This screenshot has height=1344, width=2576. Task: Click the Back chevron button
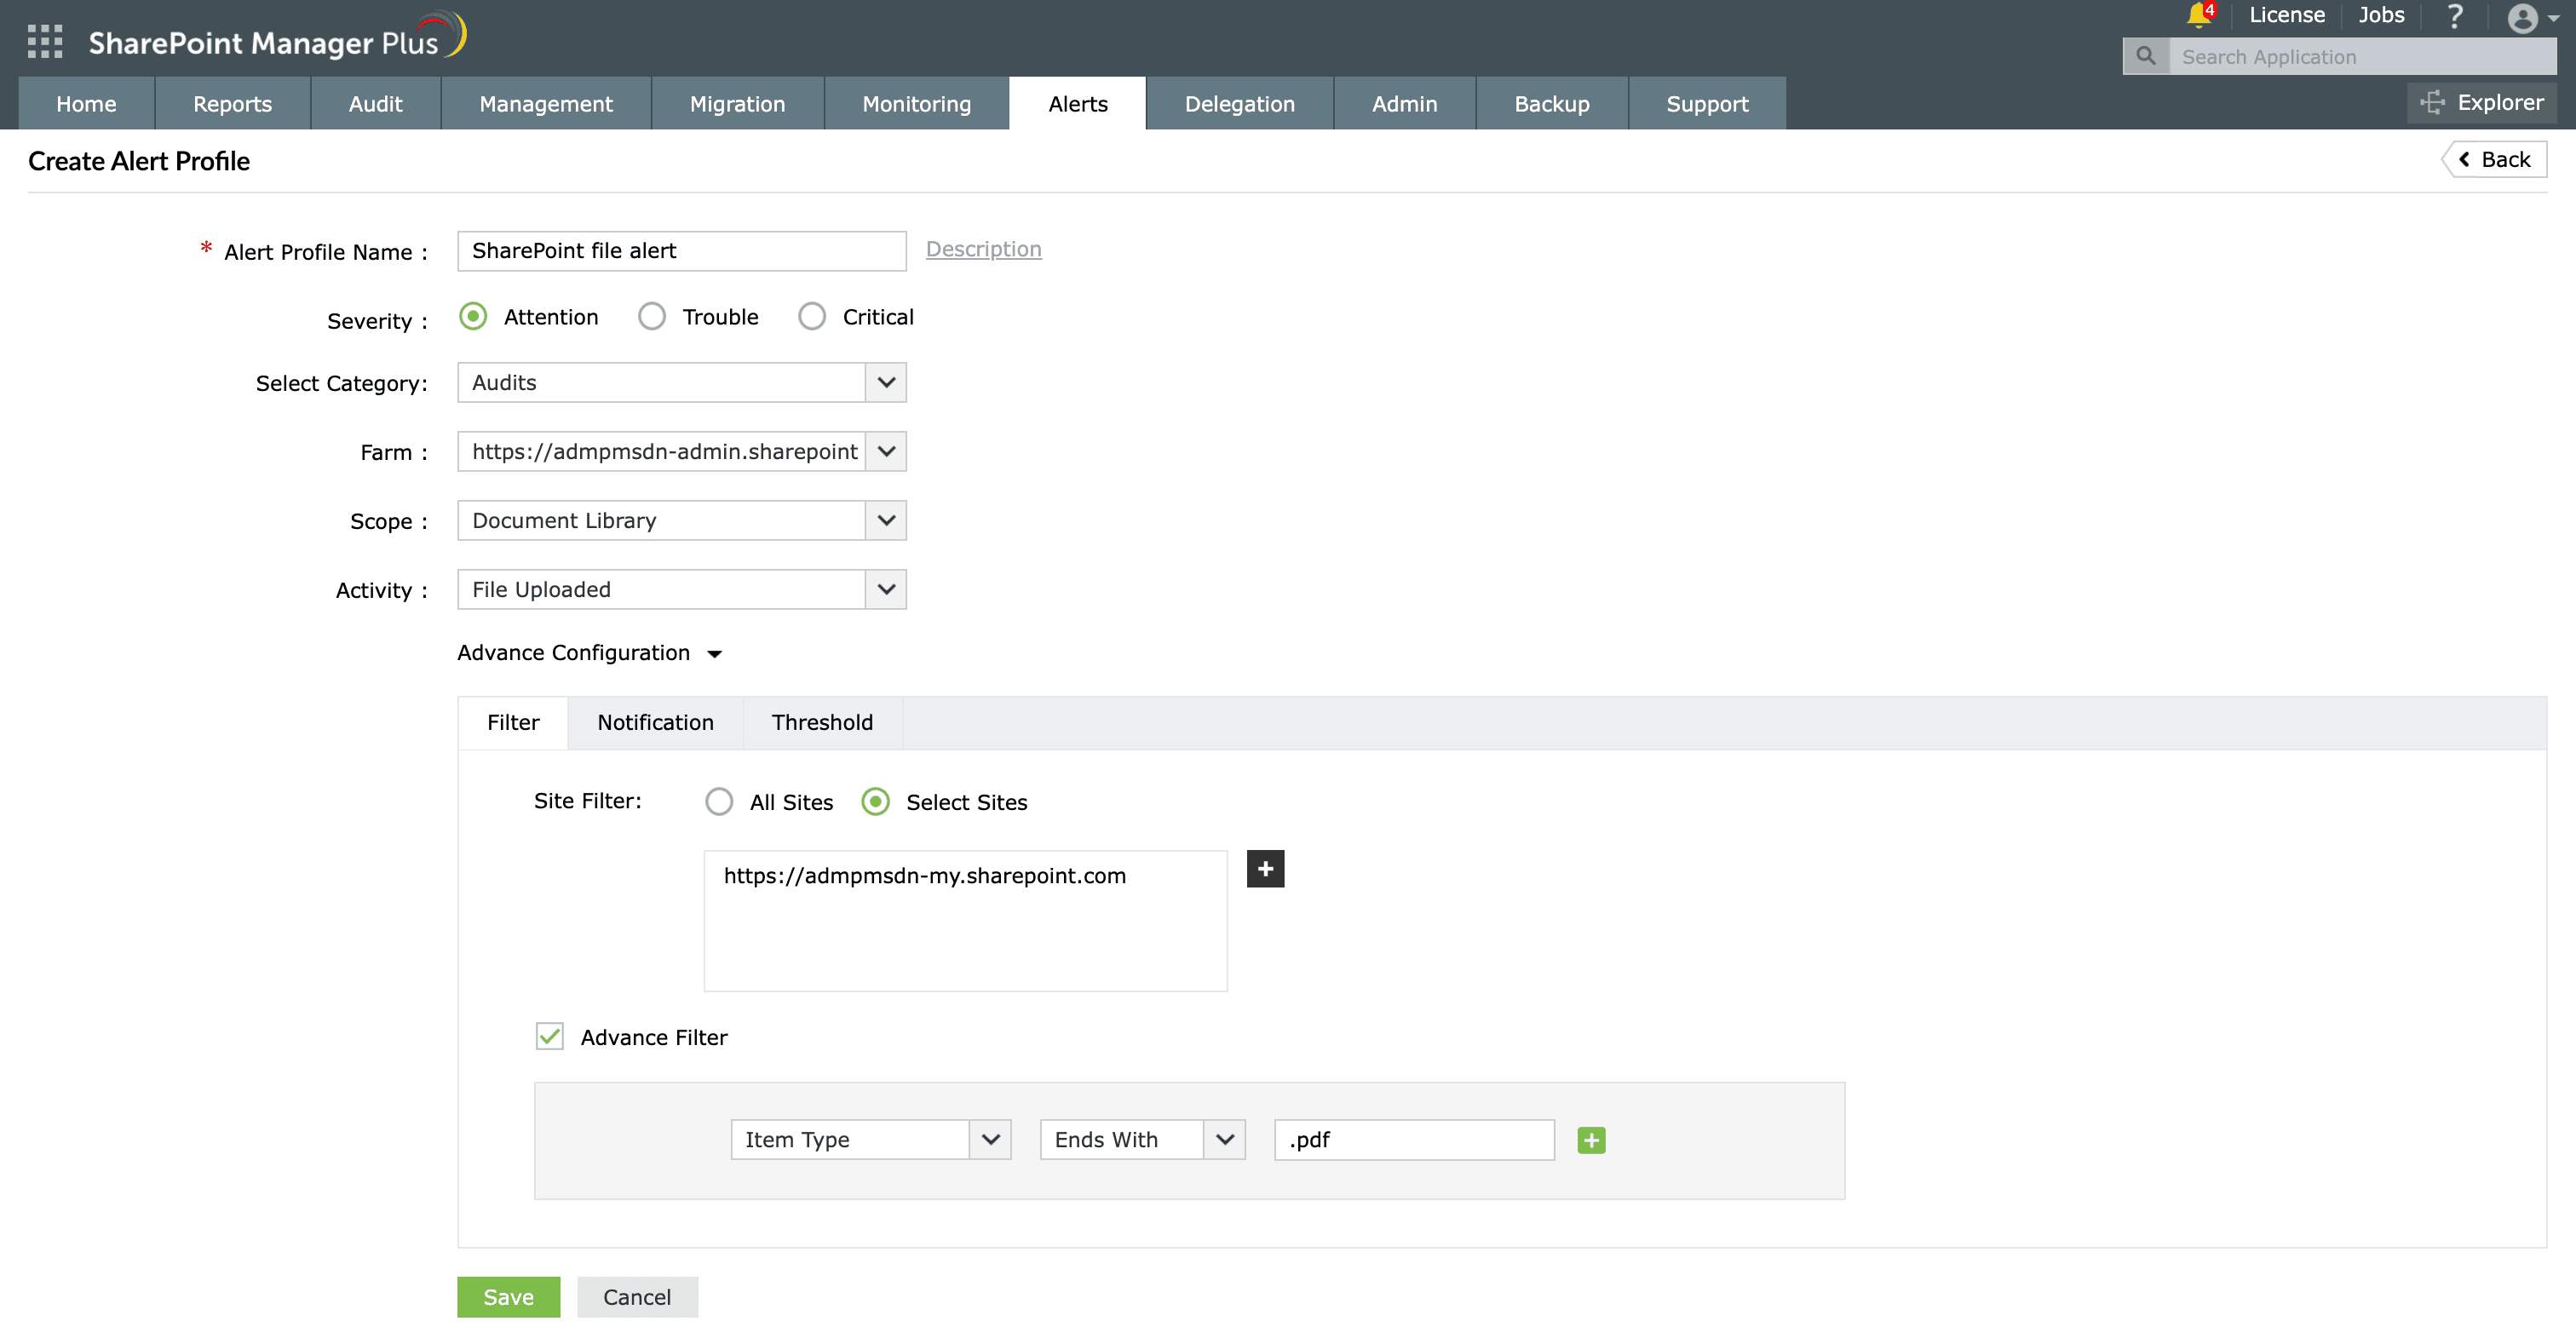[2495, 158]
